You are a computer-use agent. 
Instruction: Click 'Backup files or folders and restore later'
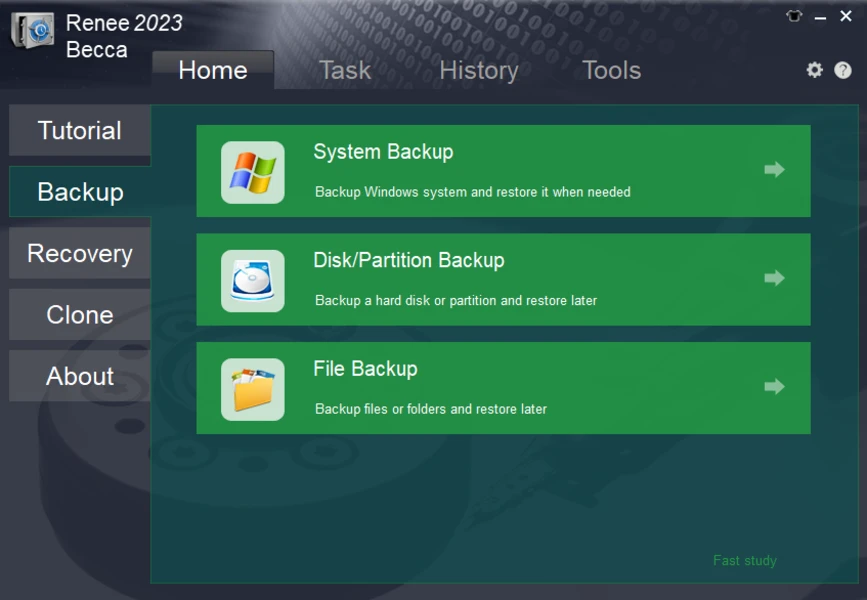point(431,409)
